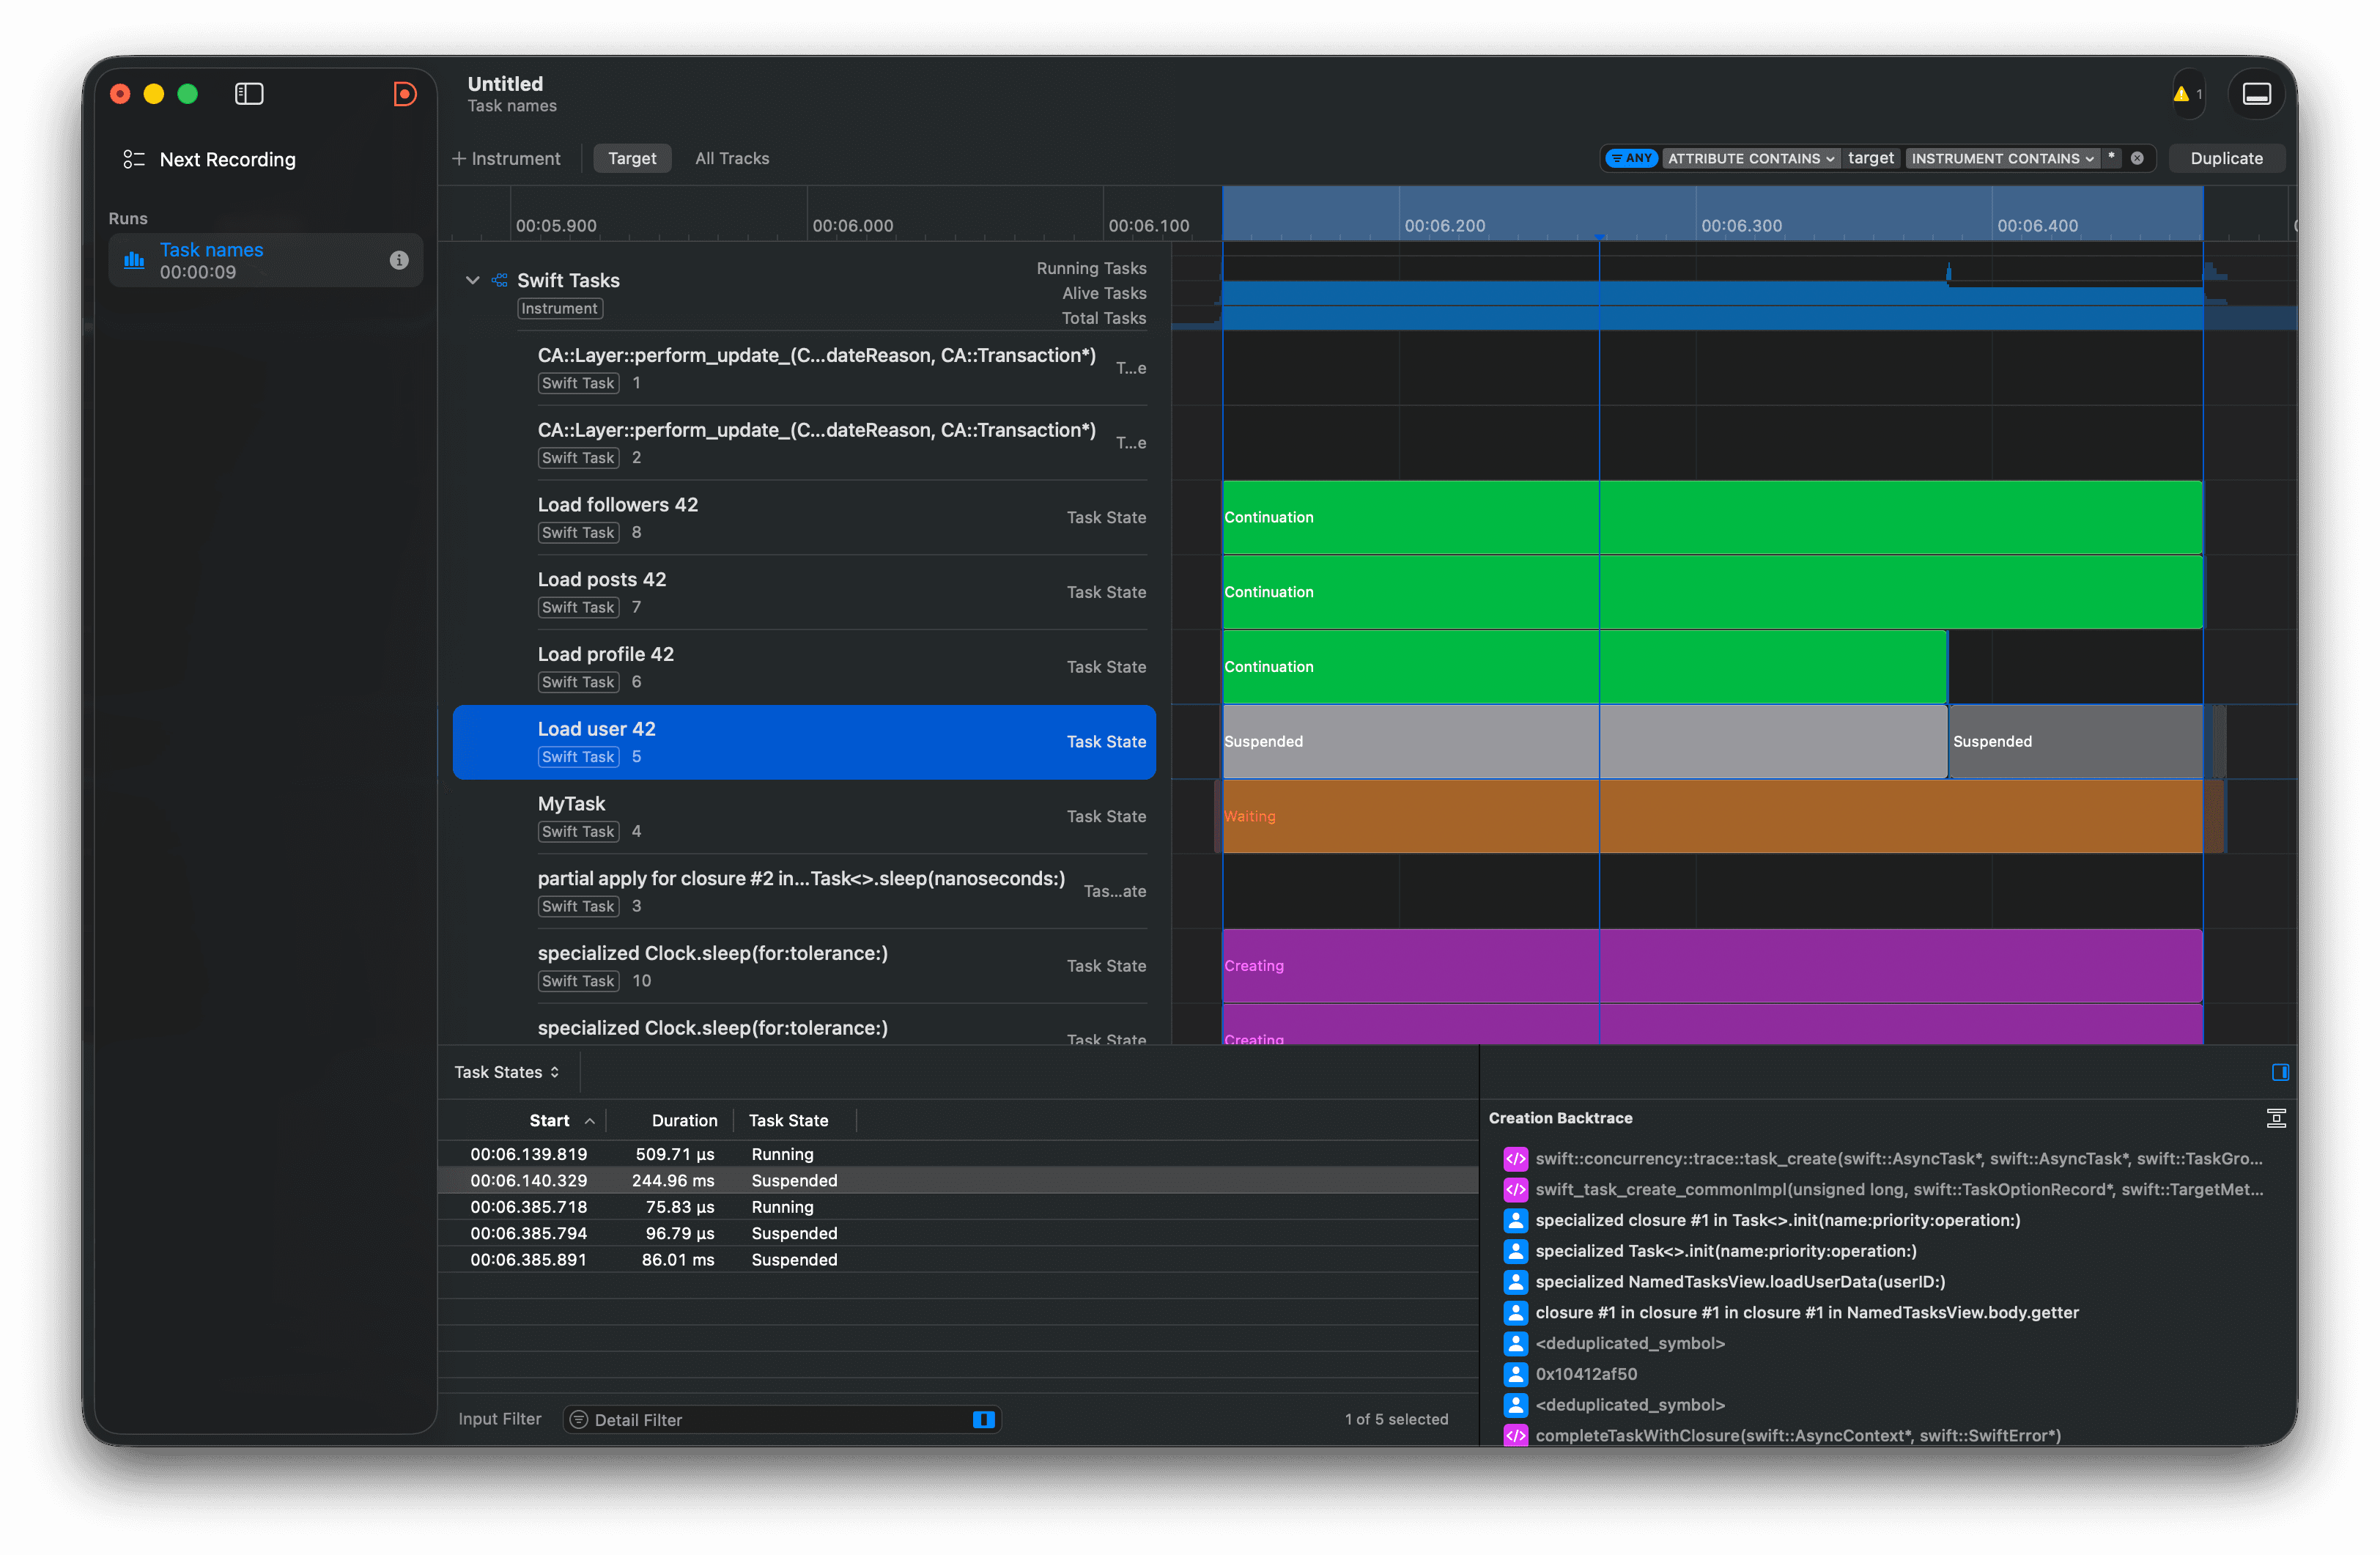Select row starting 00:06.385.891 Suspended
Viewport: 2380px width, 1555px height.
957,1260
